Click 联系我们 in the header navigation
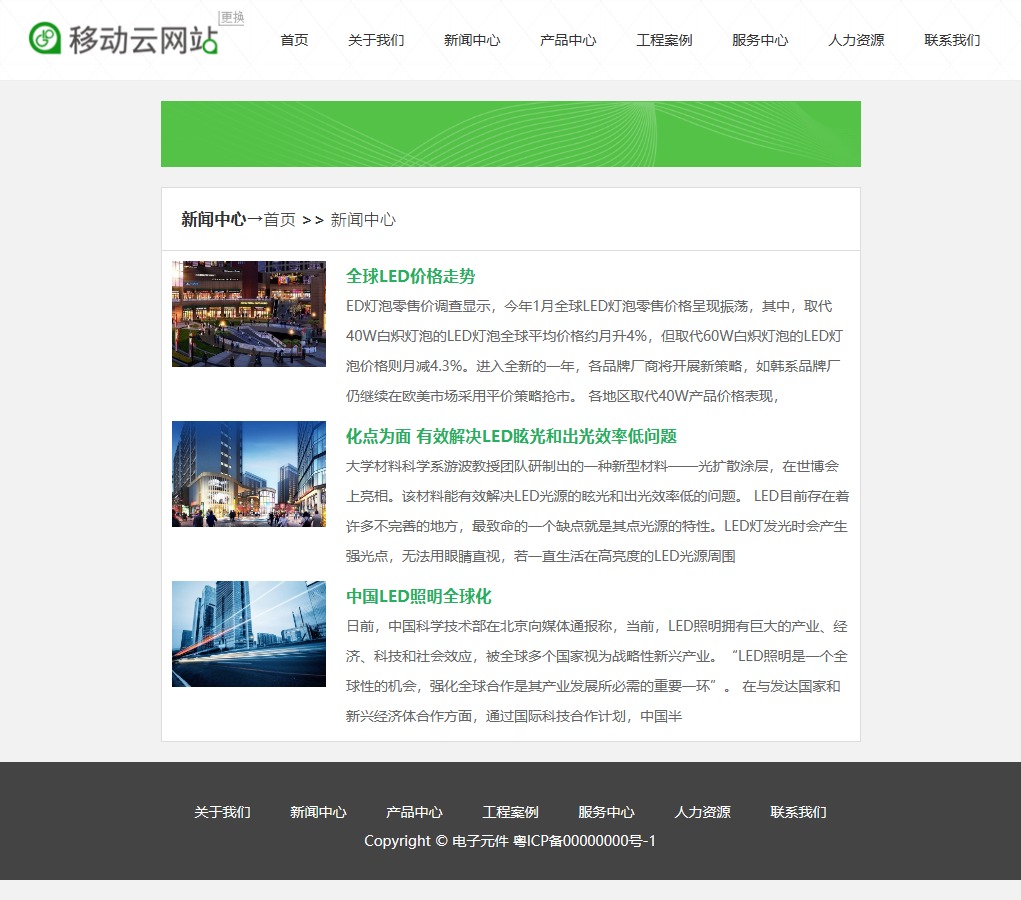1021x900 pixels. click(x=952, y=40)
